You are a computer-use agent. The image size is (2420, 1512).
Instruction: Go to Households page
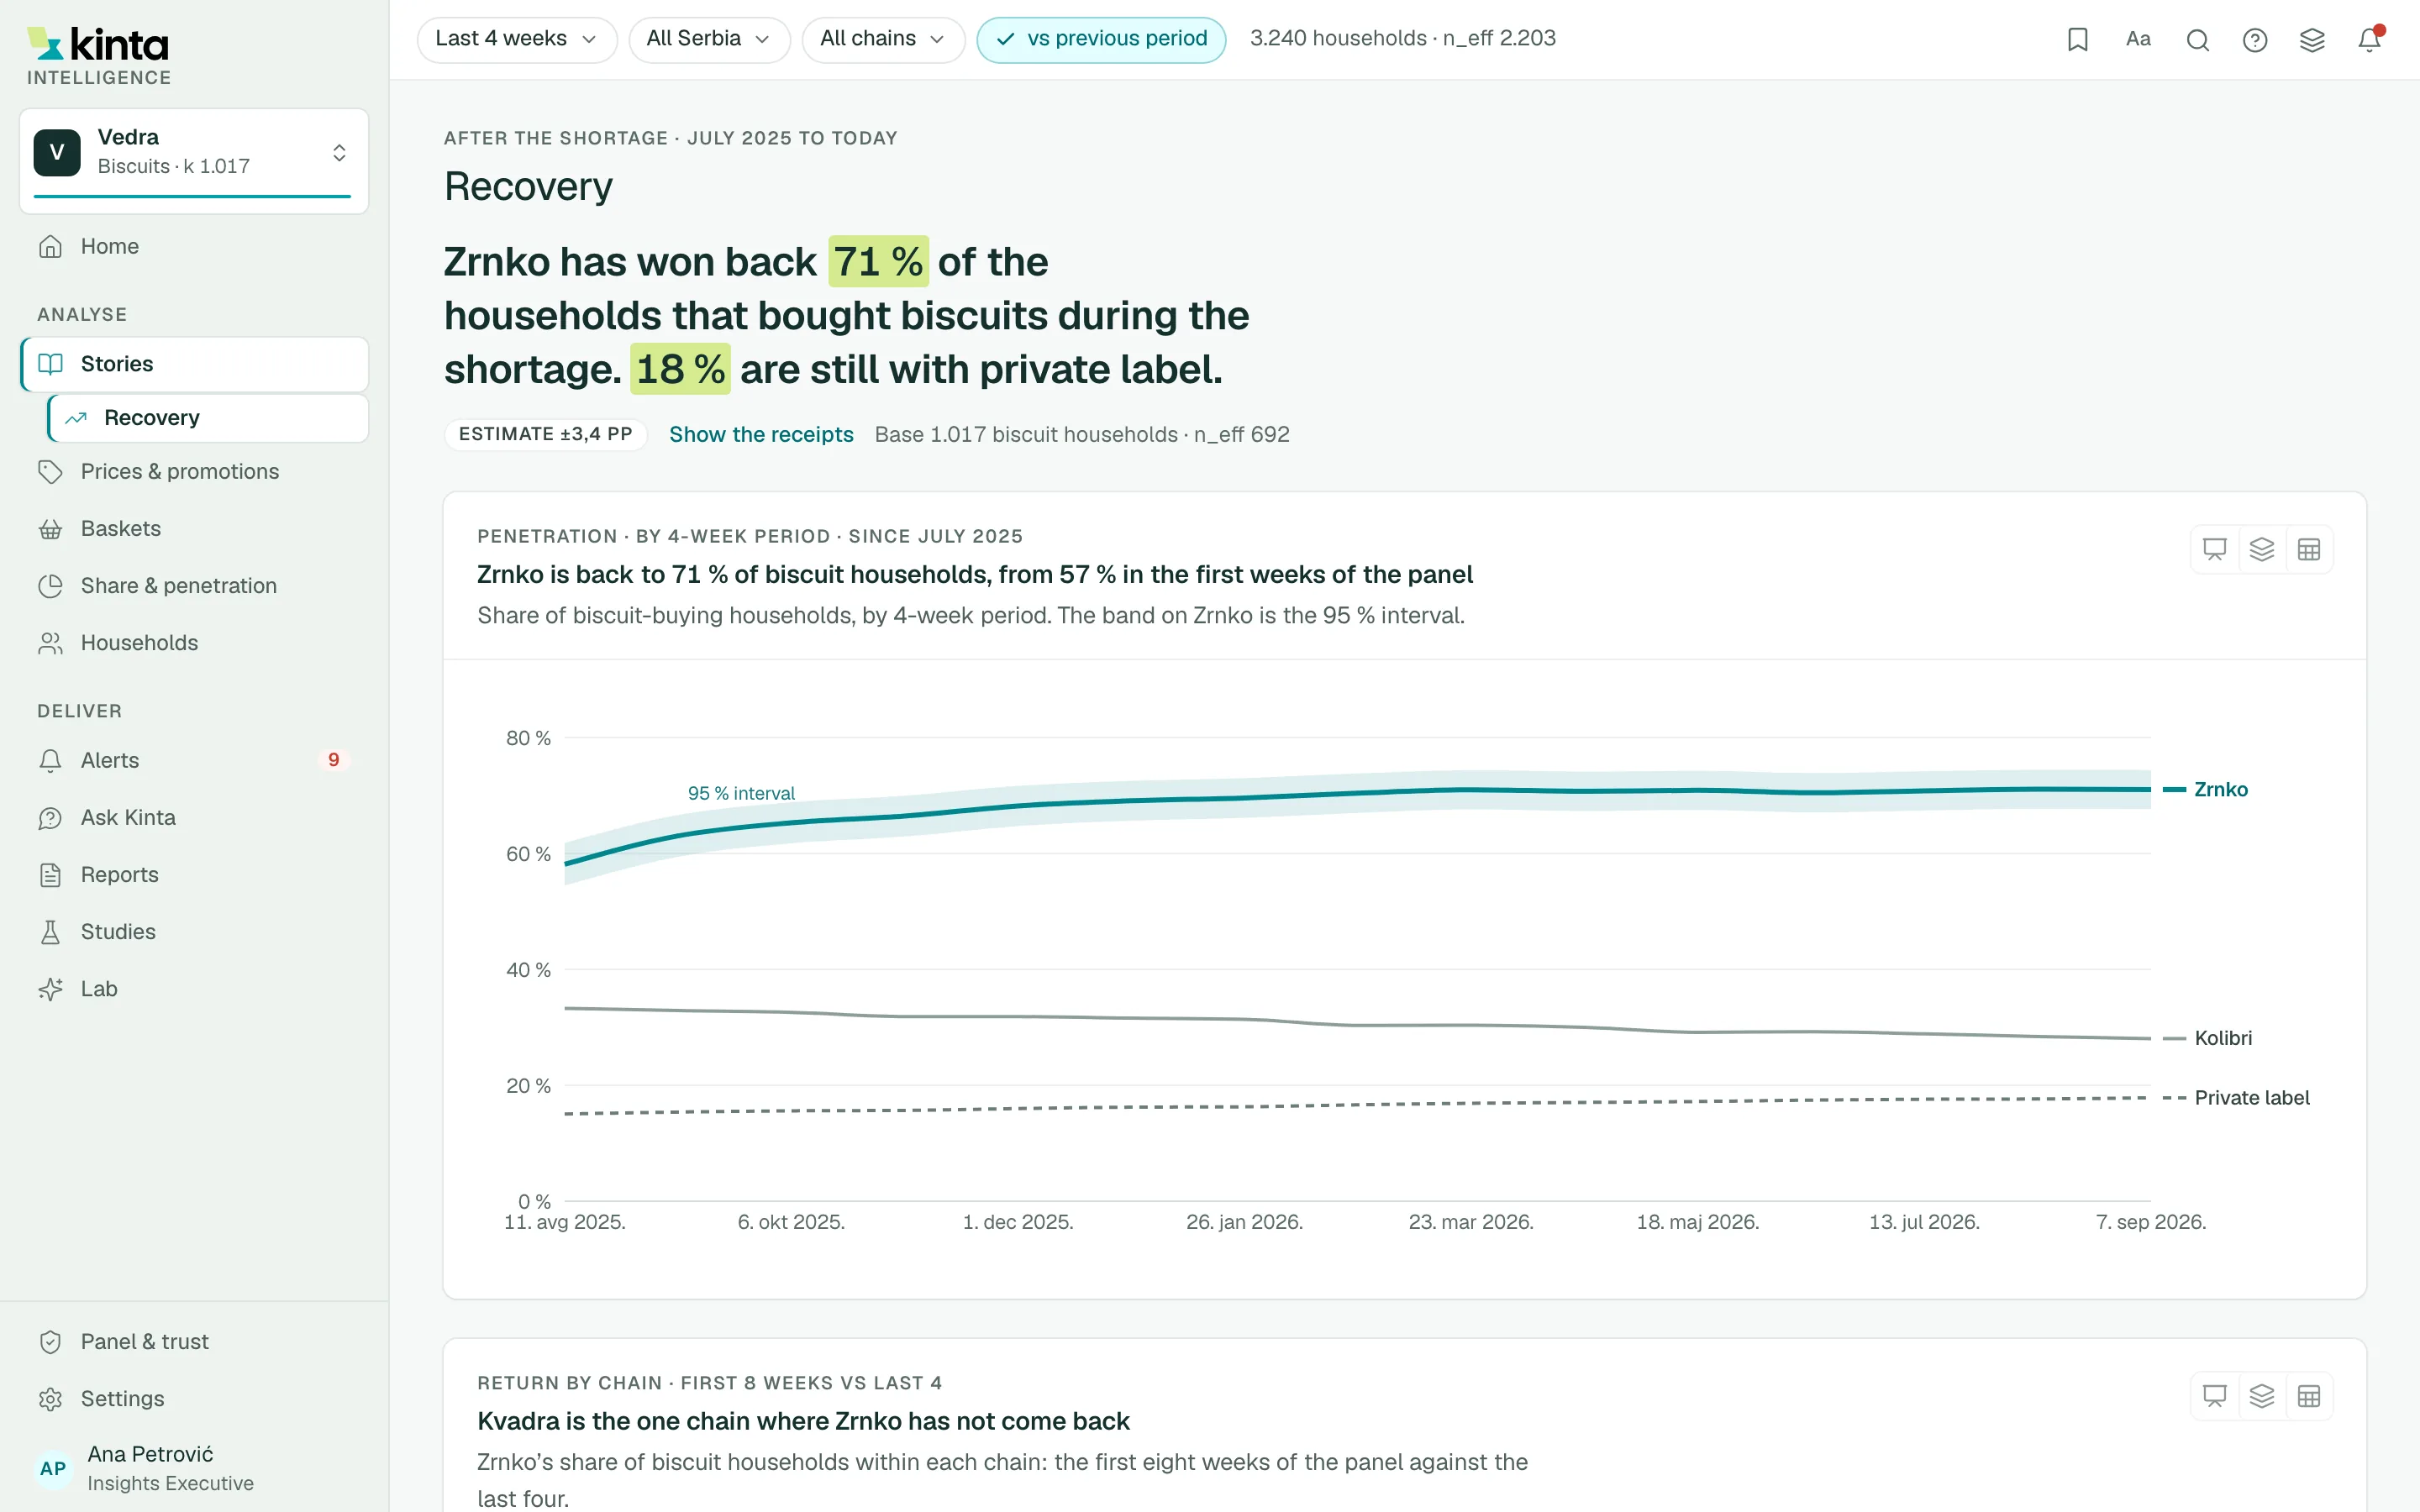click(194, 643)
